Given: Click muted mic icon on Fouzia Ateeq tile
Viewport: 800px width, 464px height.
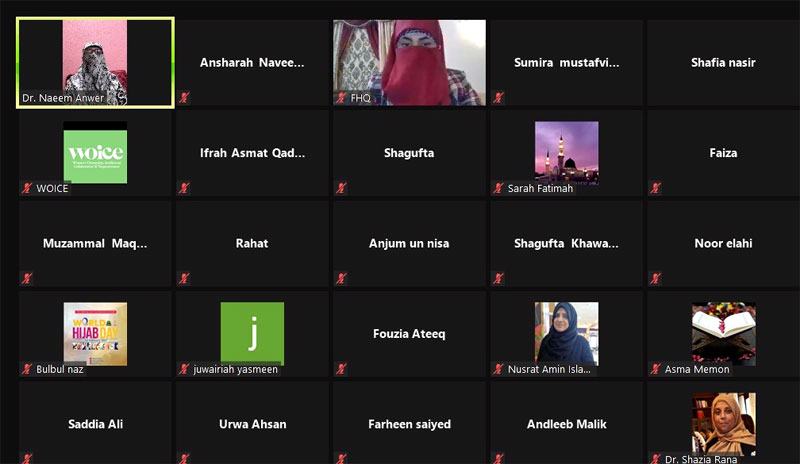Looking at the screenshot, I should 341,369.
